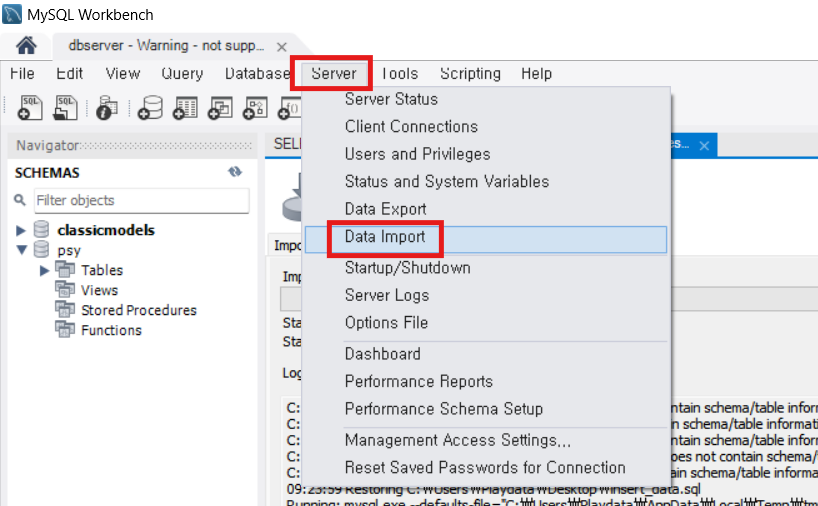Screen dimensions: 818x506
Task: Open the Help menu
Action: [536, 74]
